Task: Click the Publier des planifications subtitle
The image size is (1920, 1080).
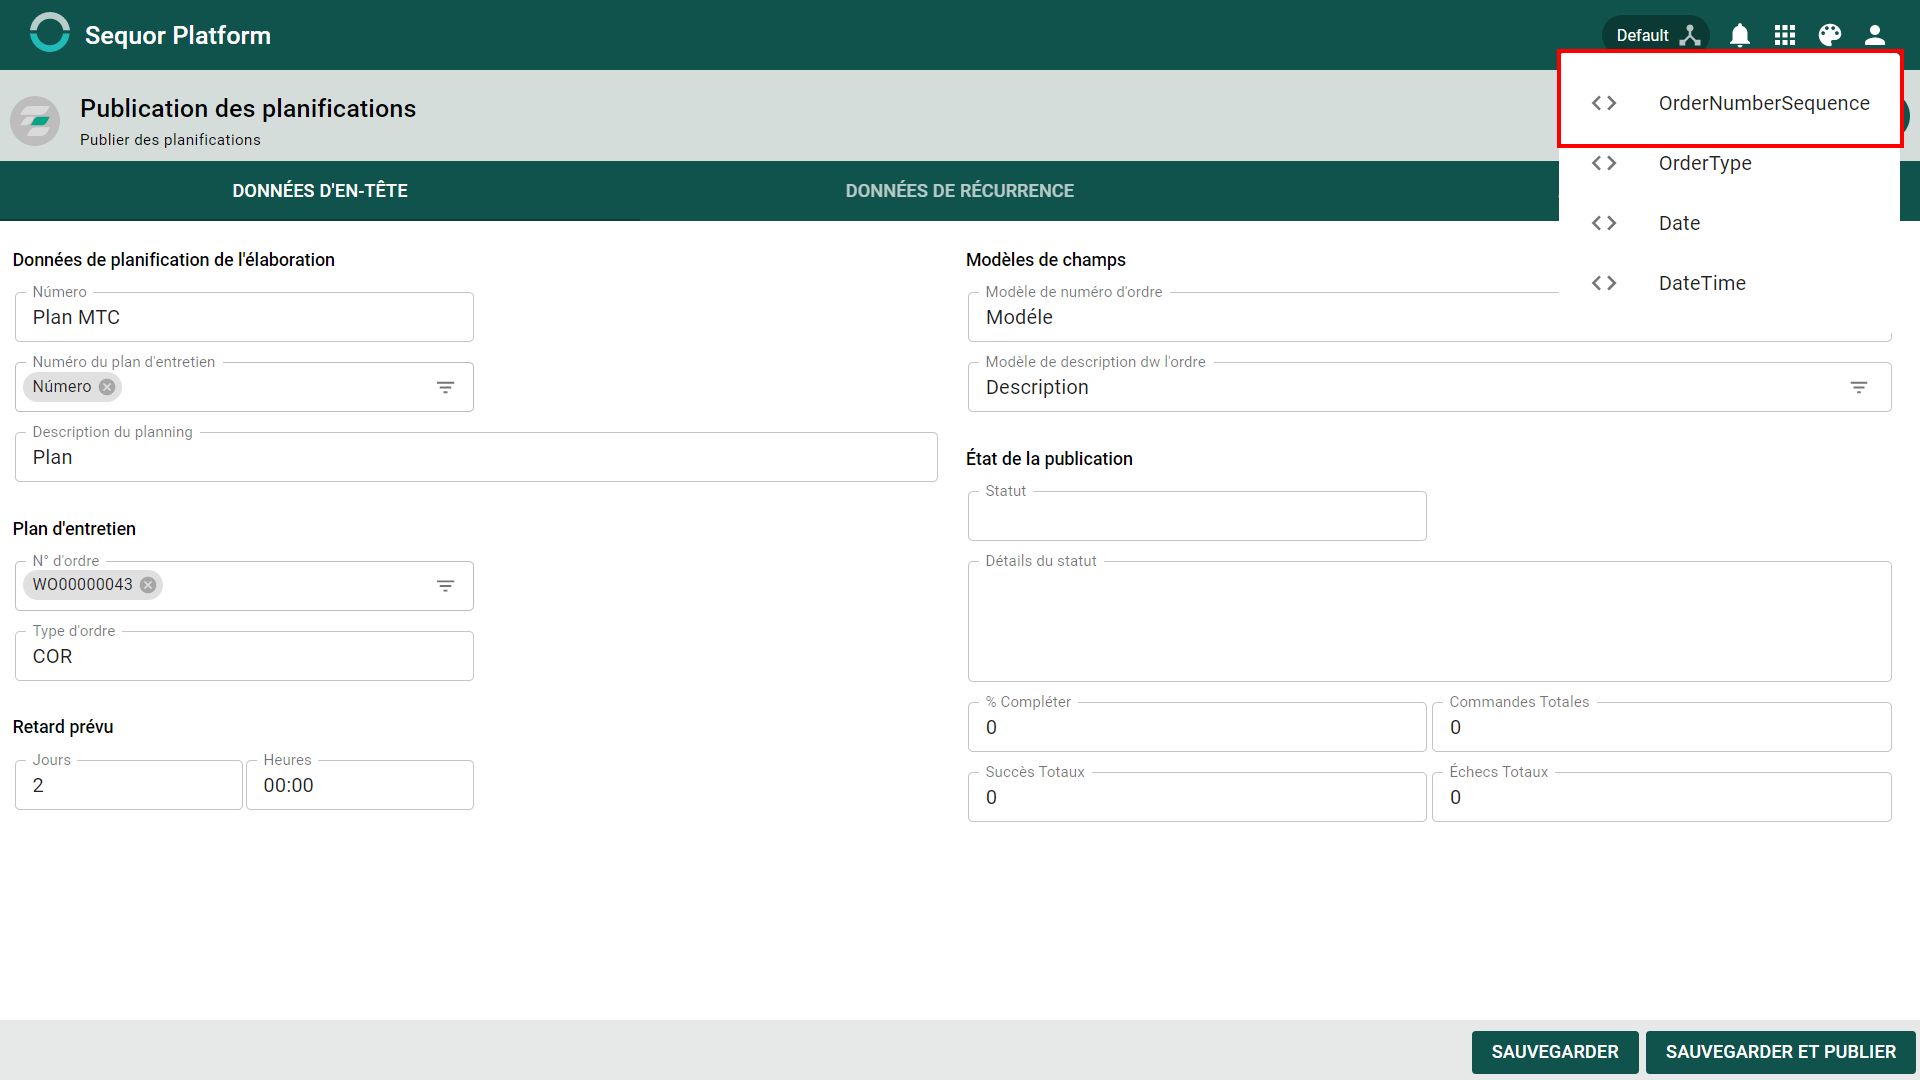Action: coord(170,140)
